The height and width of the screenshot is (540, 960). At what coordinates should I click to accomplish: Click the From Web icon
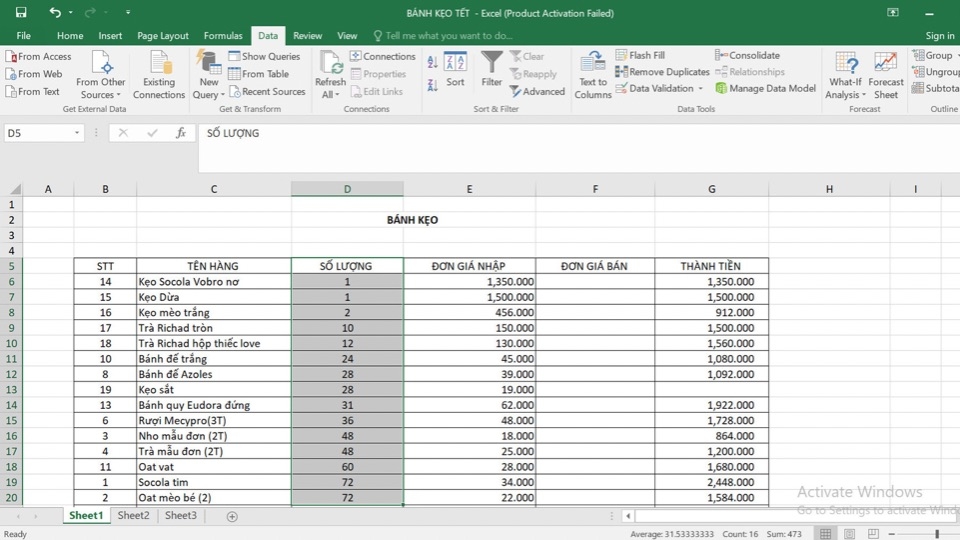(x=10, y=74)
